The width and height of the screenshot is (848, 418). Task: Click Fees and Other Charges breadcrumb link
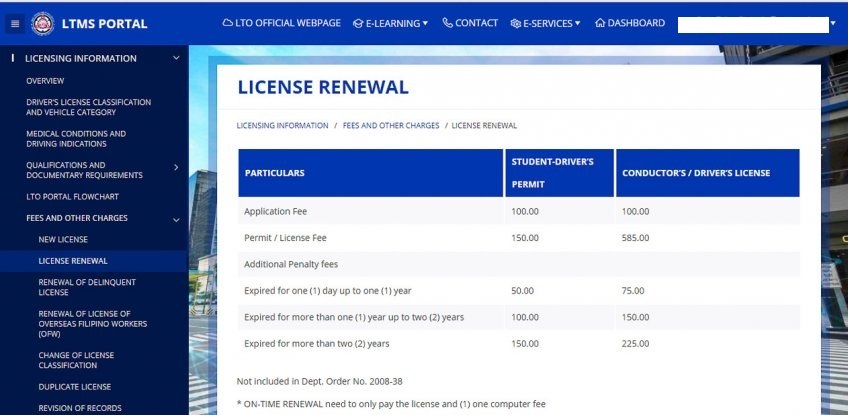pyautogui.click(x=391, y=125)
